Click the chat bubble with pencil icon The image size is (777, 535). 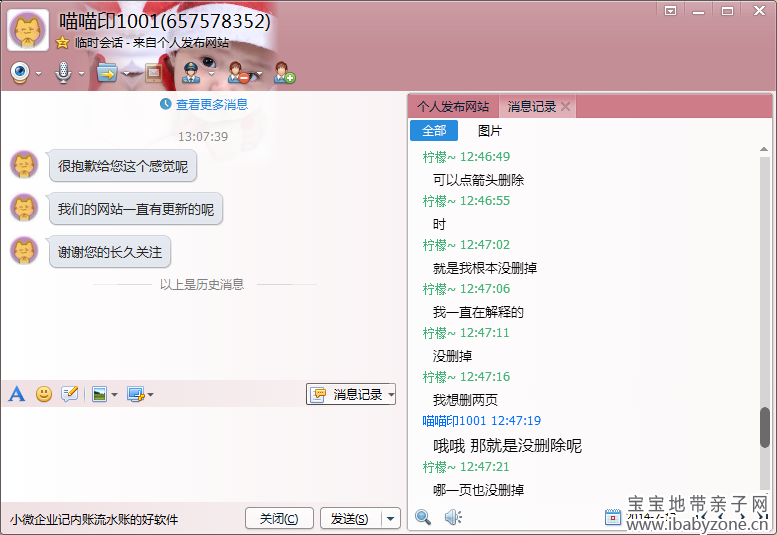click(69, 394)
